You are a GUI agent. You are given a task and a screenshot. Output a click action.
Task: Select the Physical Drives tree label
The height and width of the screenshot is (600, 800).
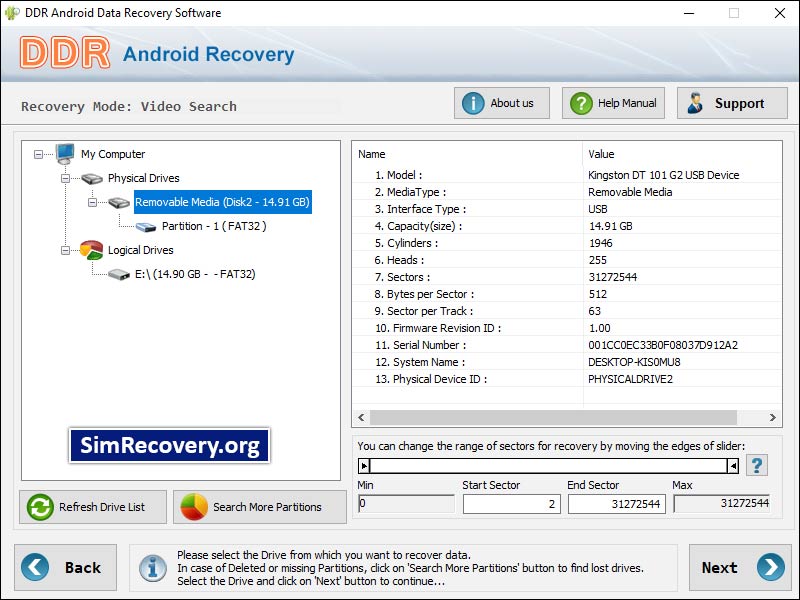[x=143, y=178]
